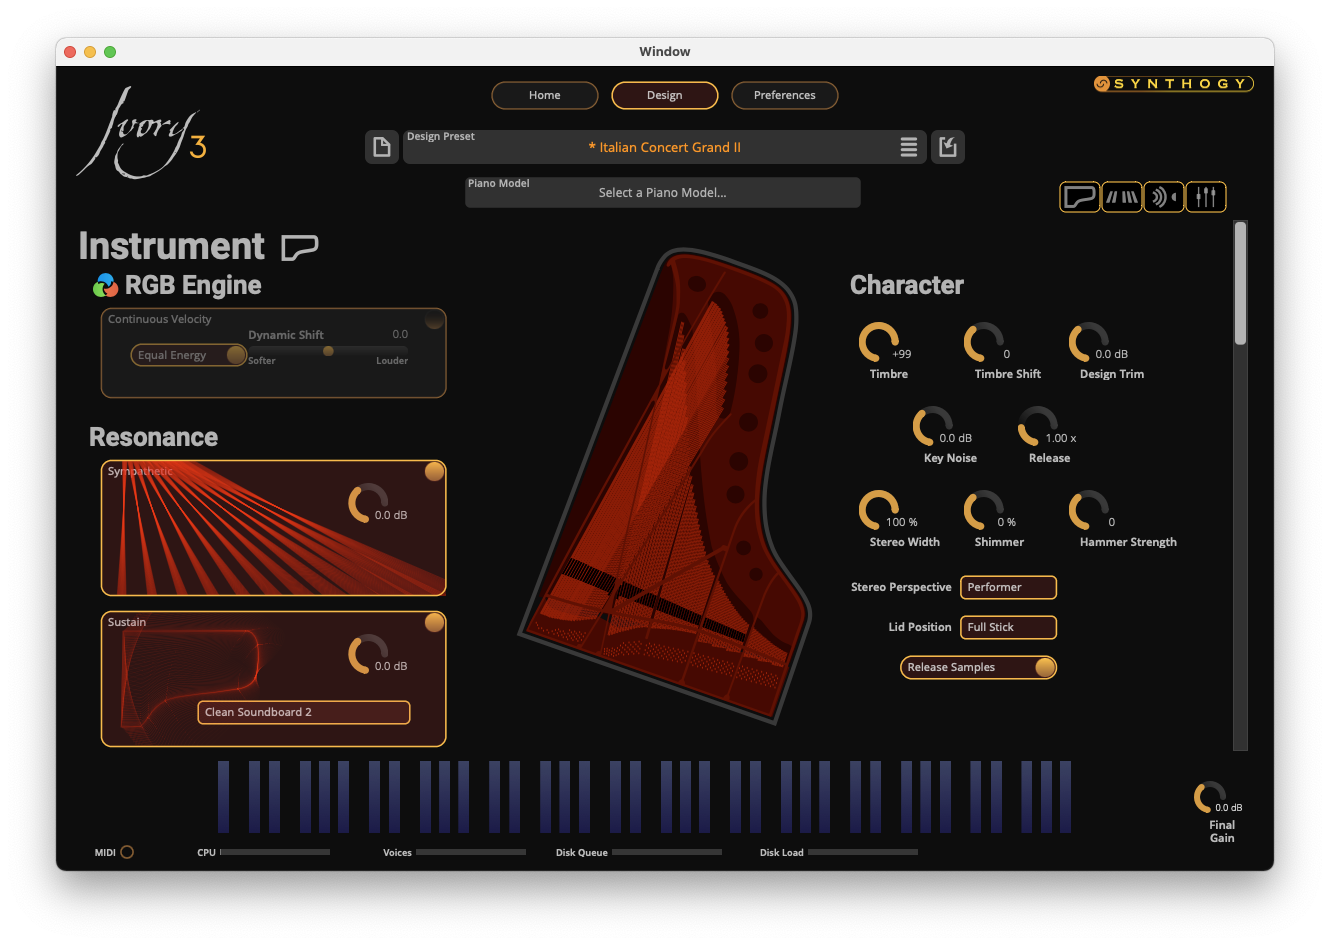Click the Sustain resonance gain knob
The height and width of the screenshot is (945, 1330).
(x=367, y=654)
